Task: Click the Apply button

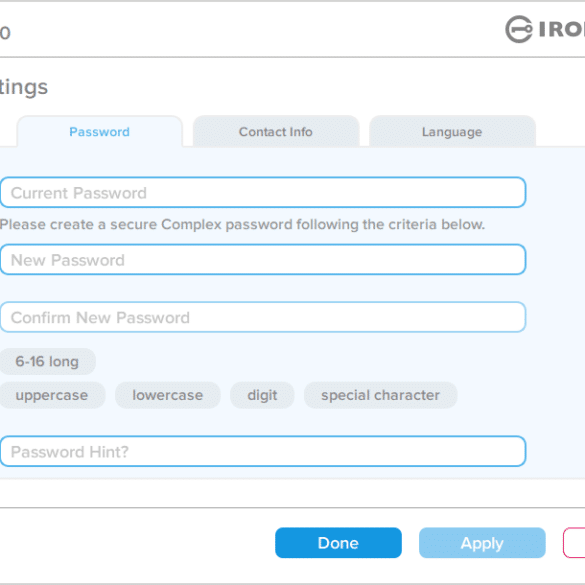Action: tap(482, 543)
